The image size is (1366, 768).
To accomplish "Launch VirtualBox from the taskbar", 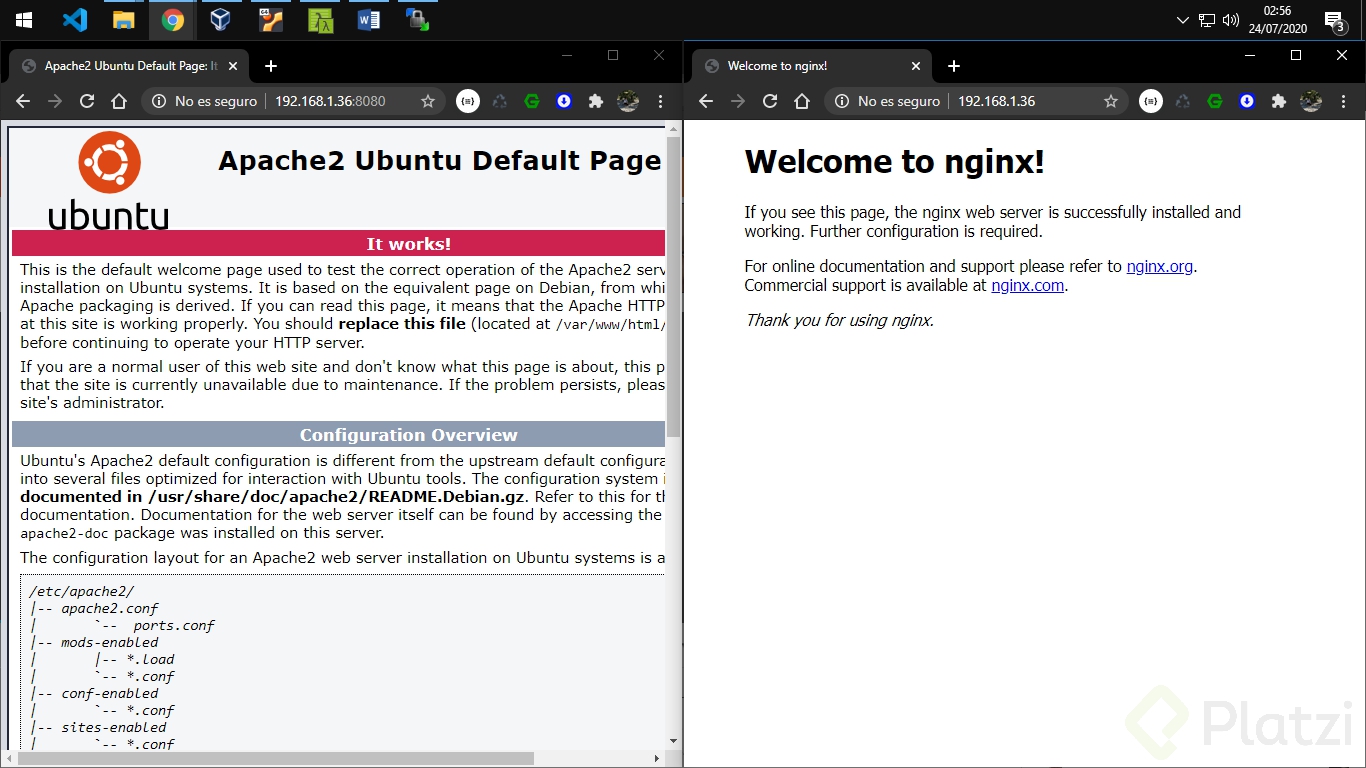I will pos(221,20).
